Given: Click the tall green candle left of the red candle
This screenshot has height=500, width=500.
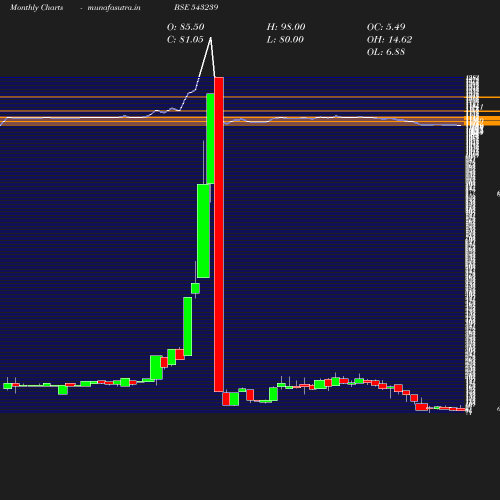Looking at the screenshot, I should (210, 138).
